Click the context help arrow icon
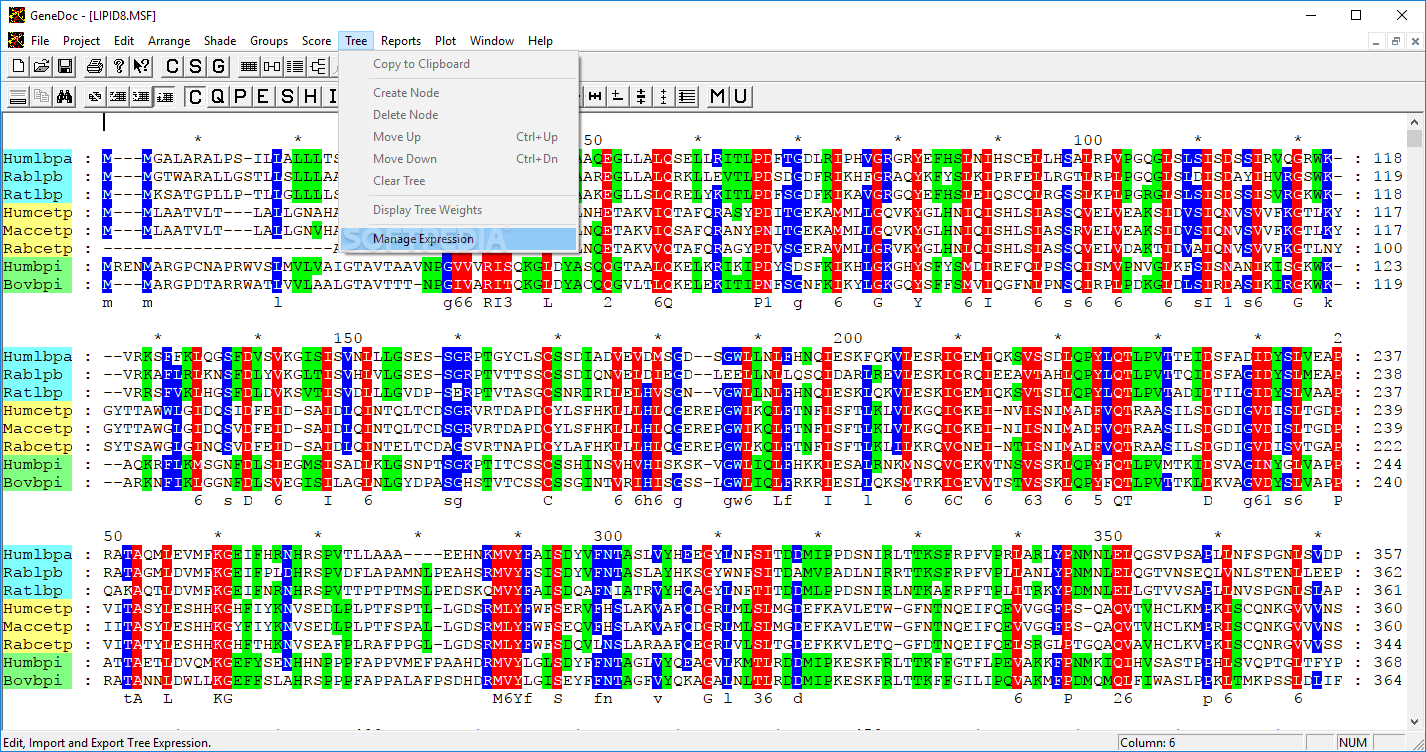 [x=141, y=66]
